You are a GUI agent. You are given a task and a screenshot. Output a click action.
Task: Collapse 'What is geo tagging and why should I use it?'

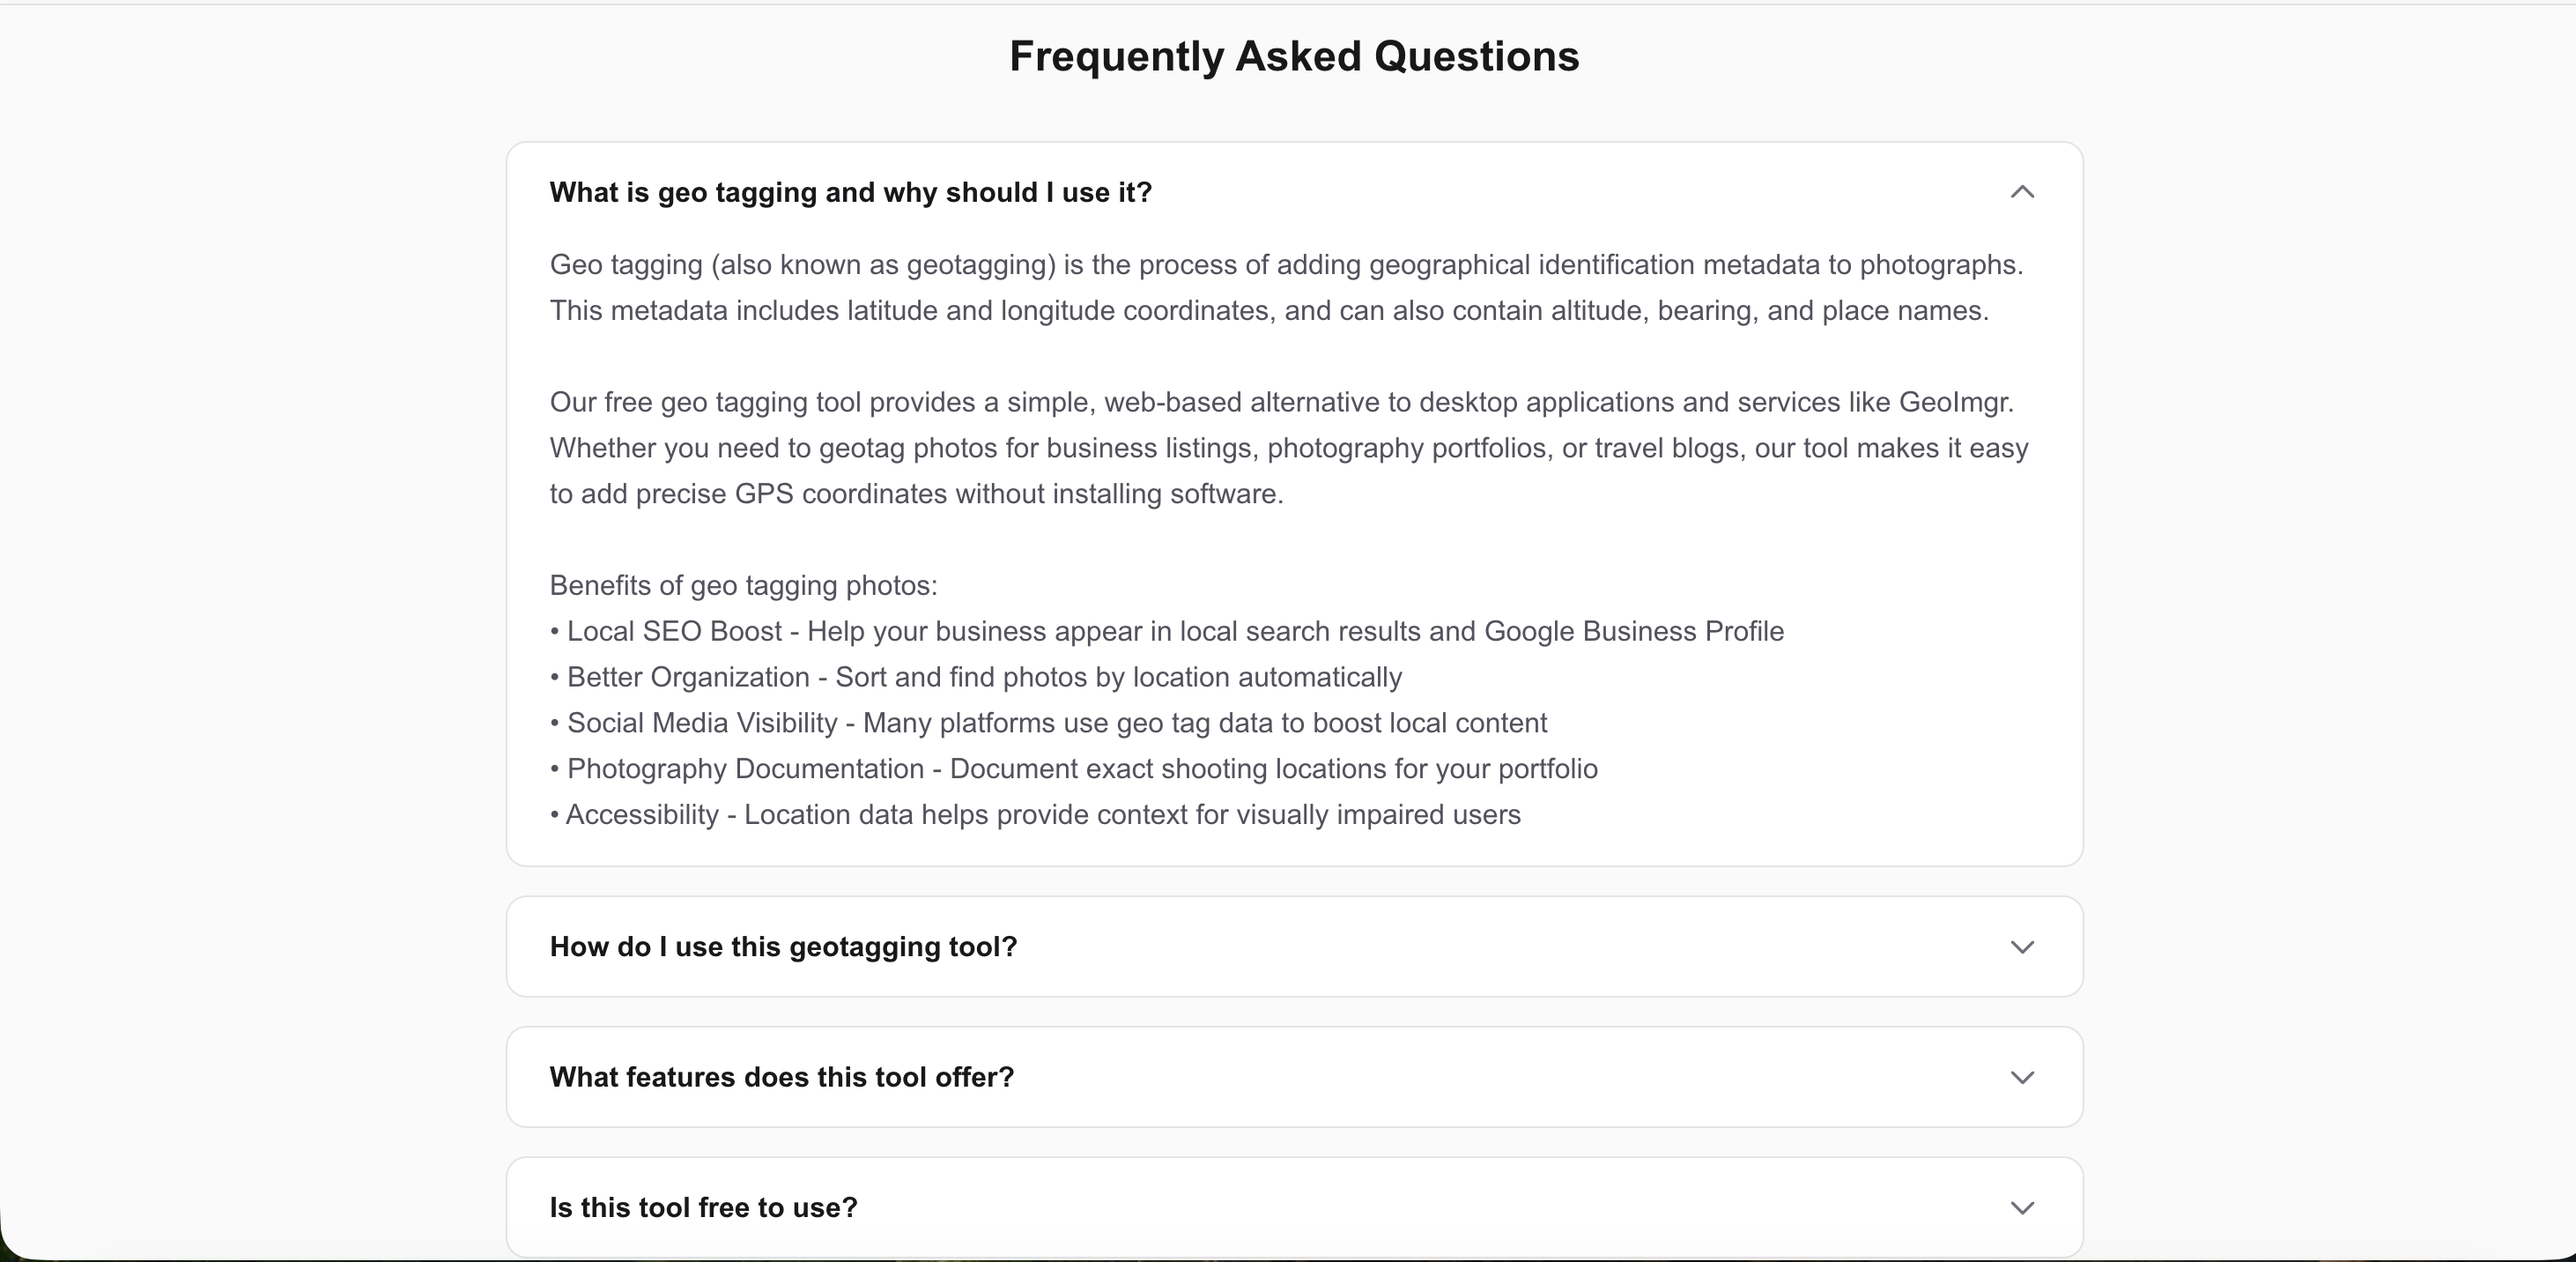tap(850, 192)
